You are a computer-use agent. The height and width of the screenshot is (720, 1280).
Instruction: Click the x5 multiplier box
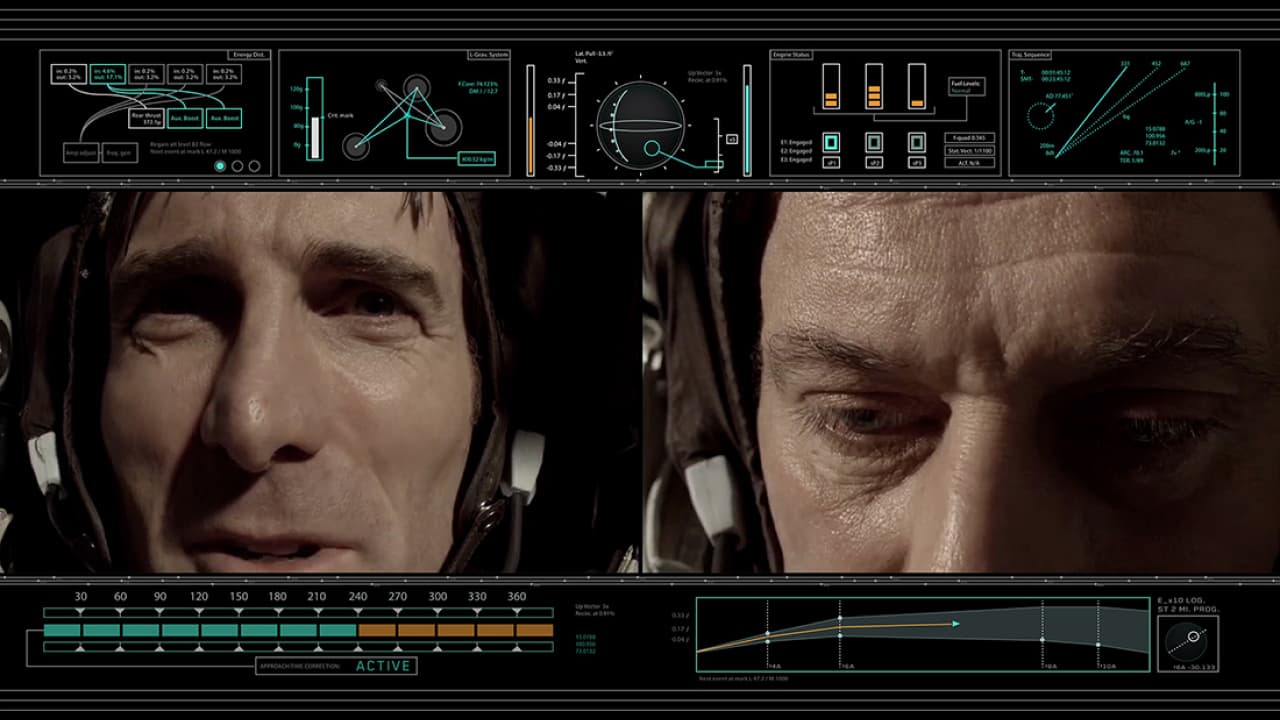(732, 139)
